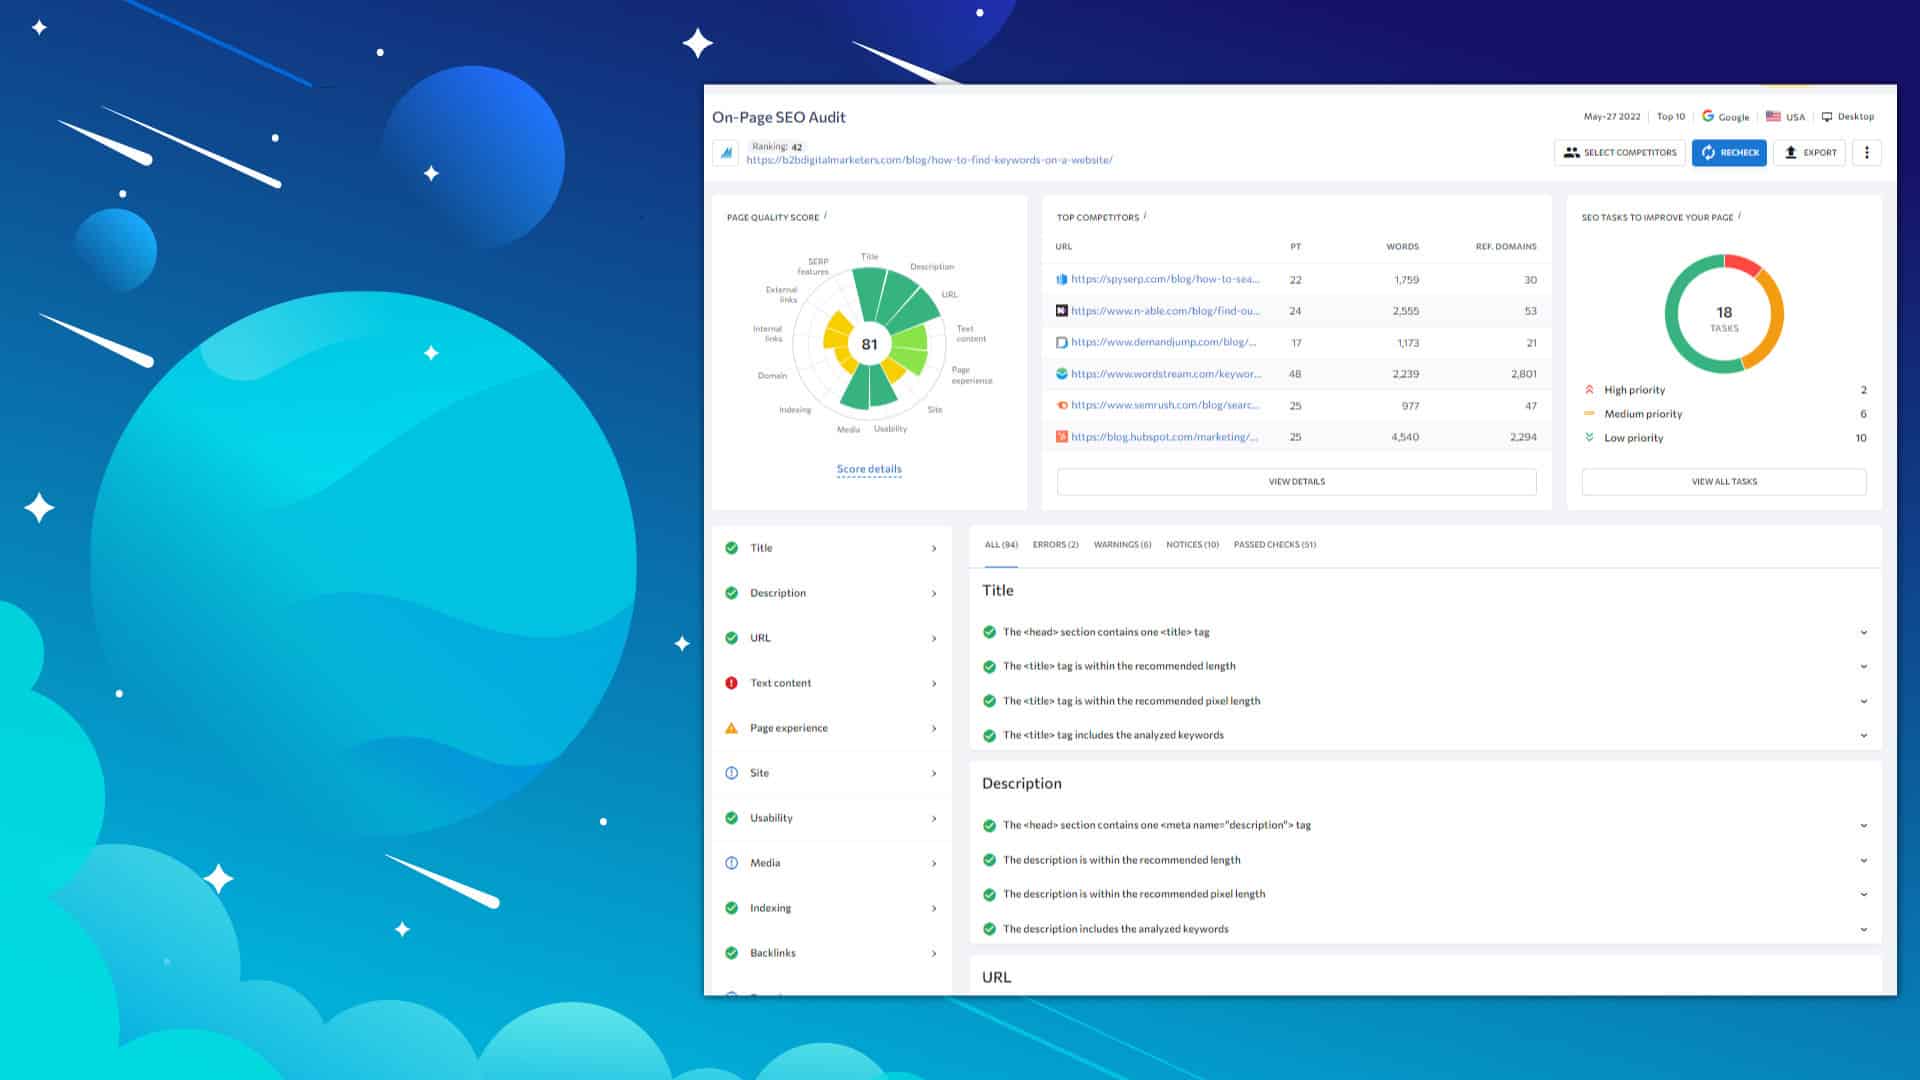The width and height of the screenshot is (1920, 1080).
Task: Expand the Text content chevron arrow
Action: [x=934, y=684]
